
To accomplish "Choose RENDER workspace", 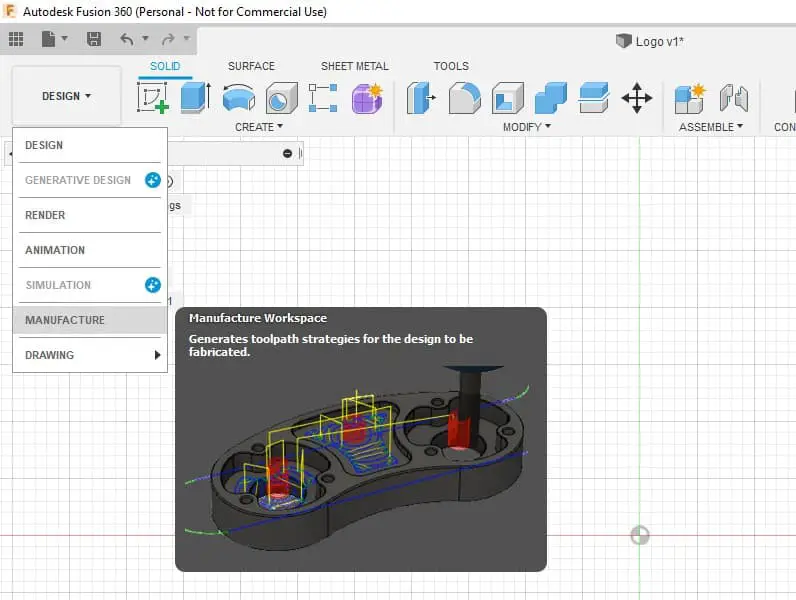I will point(89,215).
